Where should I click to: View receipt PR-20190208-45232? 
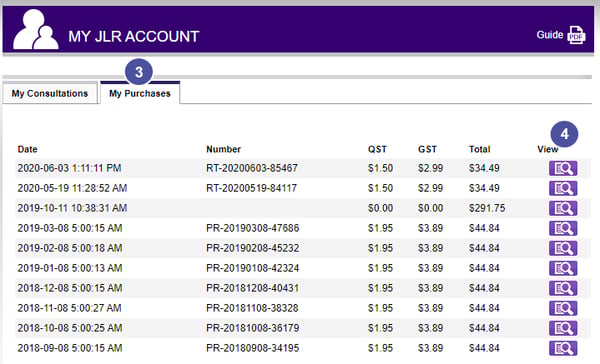coord(563,248)
